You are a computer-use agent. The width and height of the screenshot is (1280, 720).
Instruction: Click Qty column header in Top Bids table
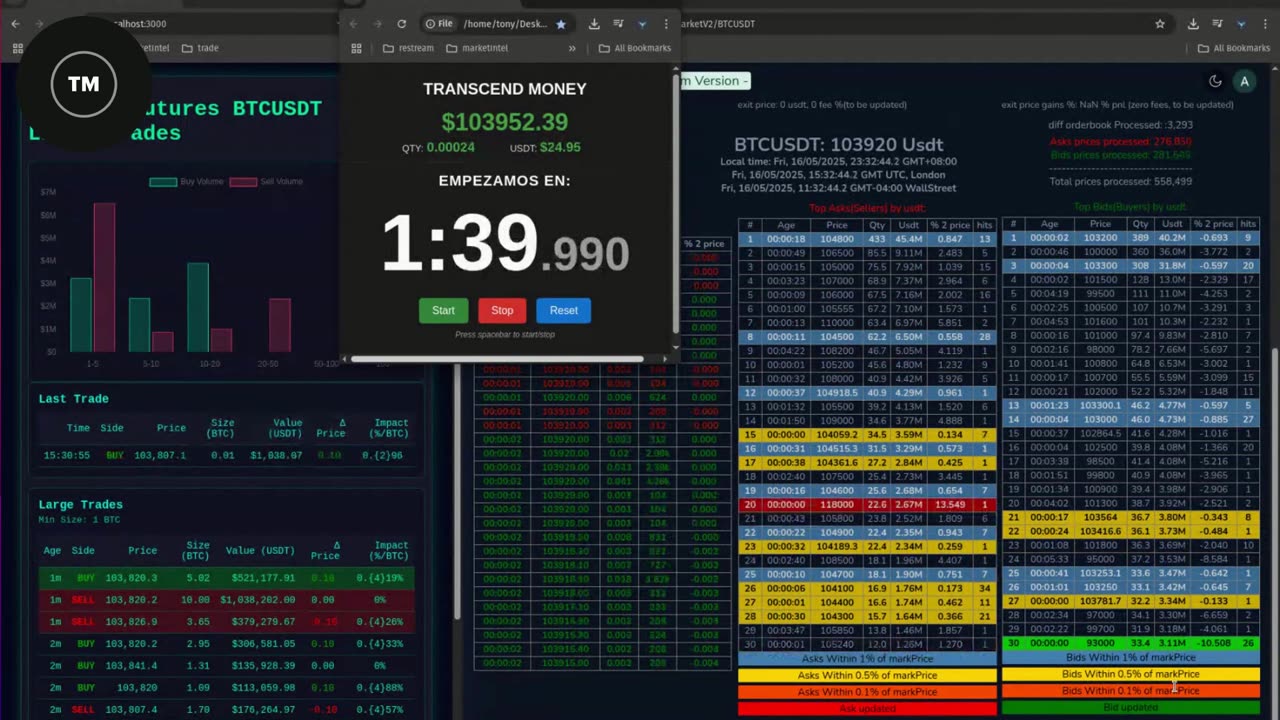point(1139,224)
